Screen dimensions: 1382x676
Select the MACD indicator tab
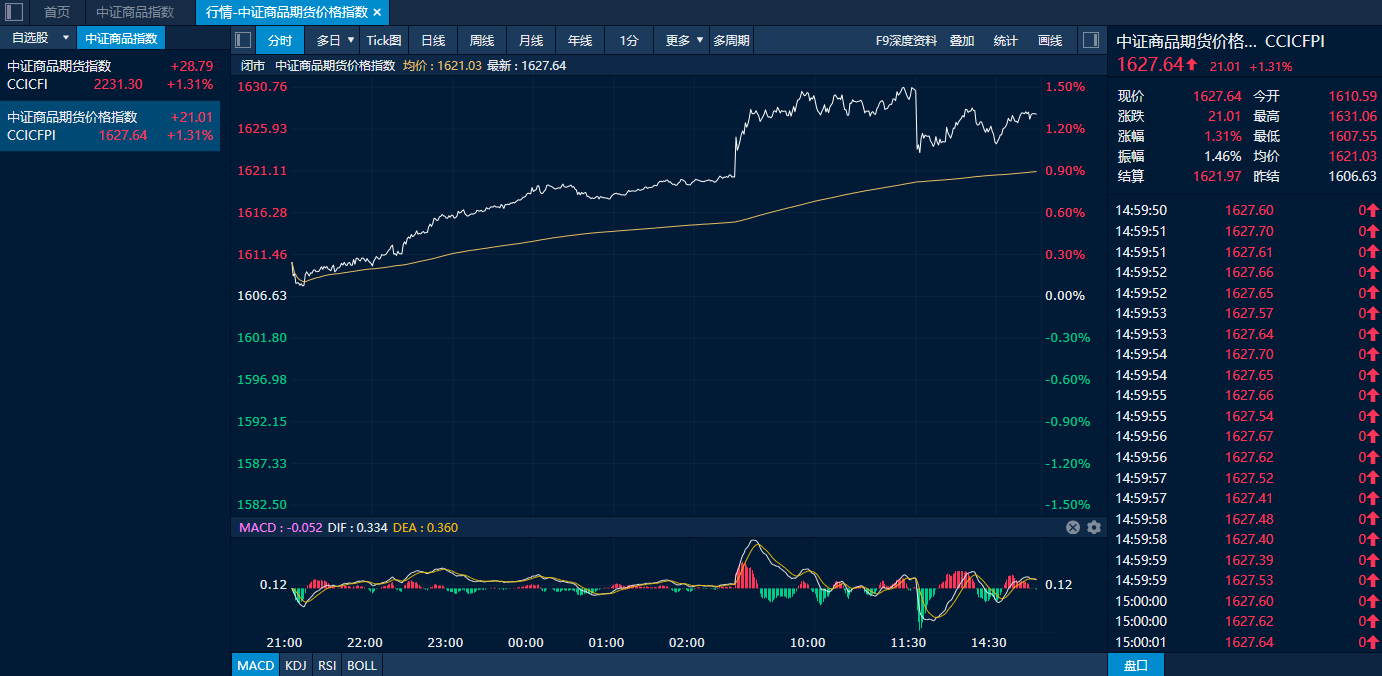tap(256, 665)
